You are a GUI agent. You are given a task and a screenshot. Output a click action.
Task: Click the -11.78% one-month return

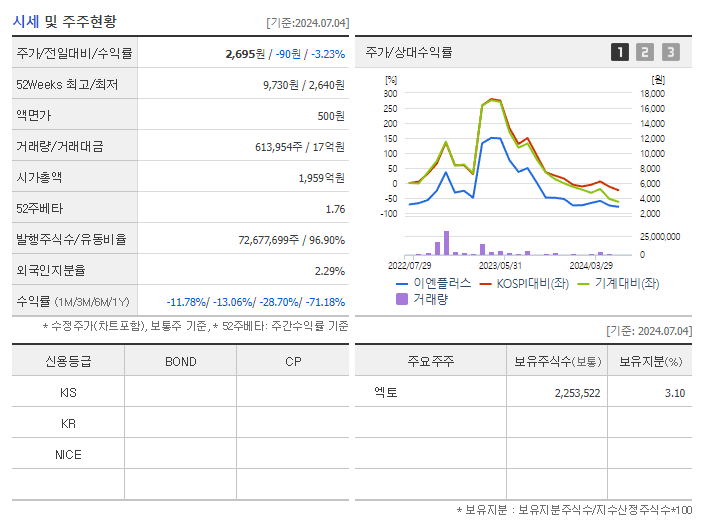(x=186, y=302)
